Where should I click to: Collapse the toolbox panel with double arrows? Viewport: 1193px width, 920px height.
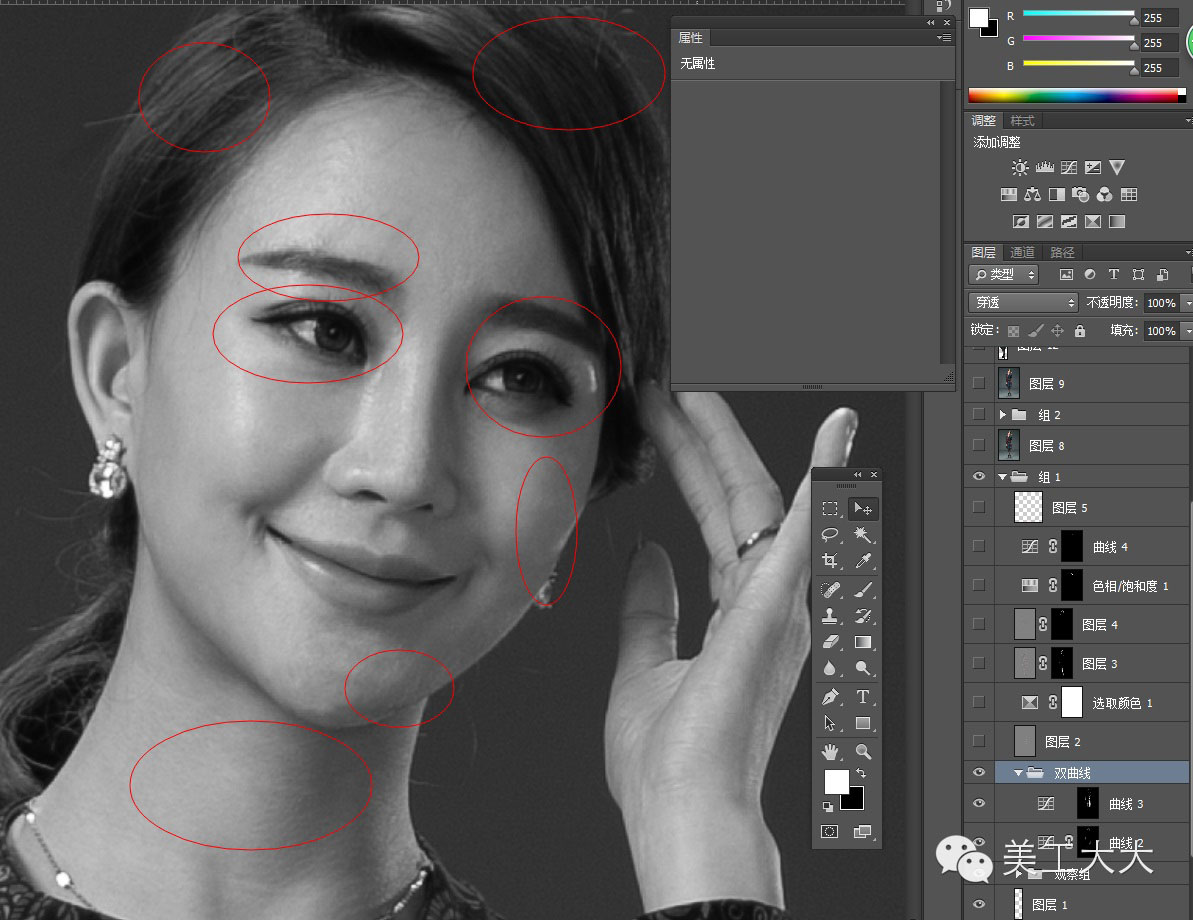click(857, 475)
